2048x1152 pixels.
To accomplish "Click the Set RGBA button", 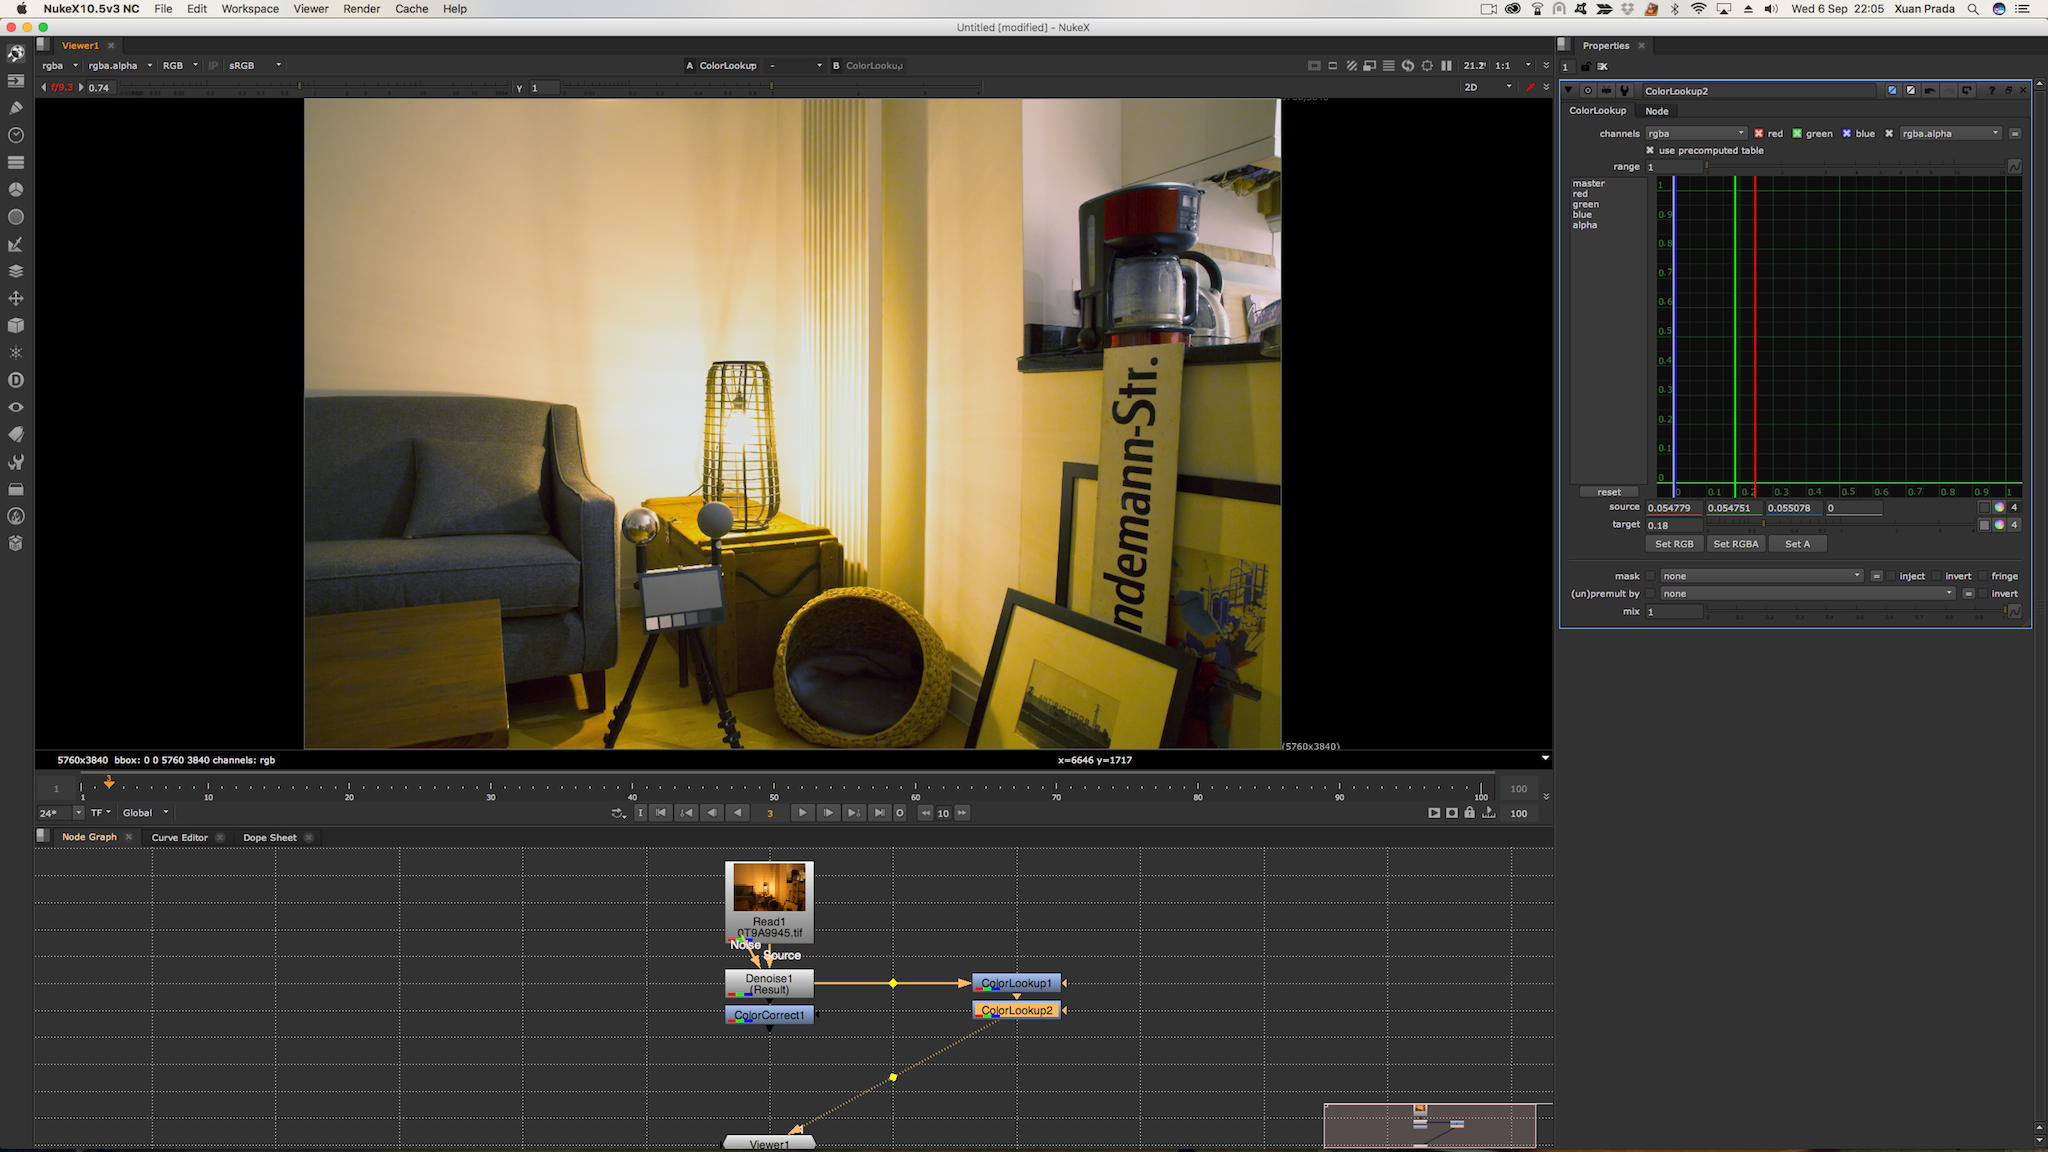I will coord(1736,544).
